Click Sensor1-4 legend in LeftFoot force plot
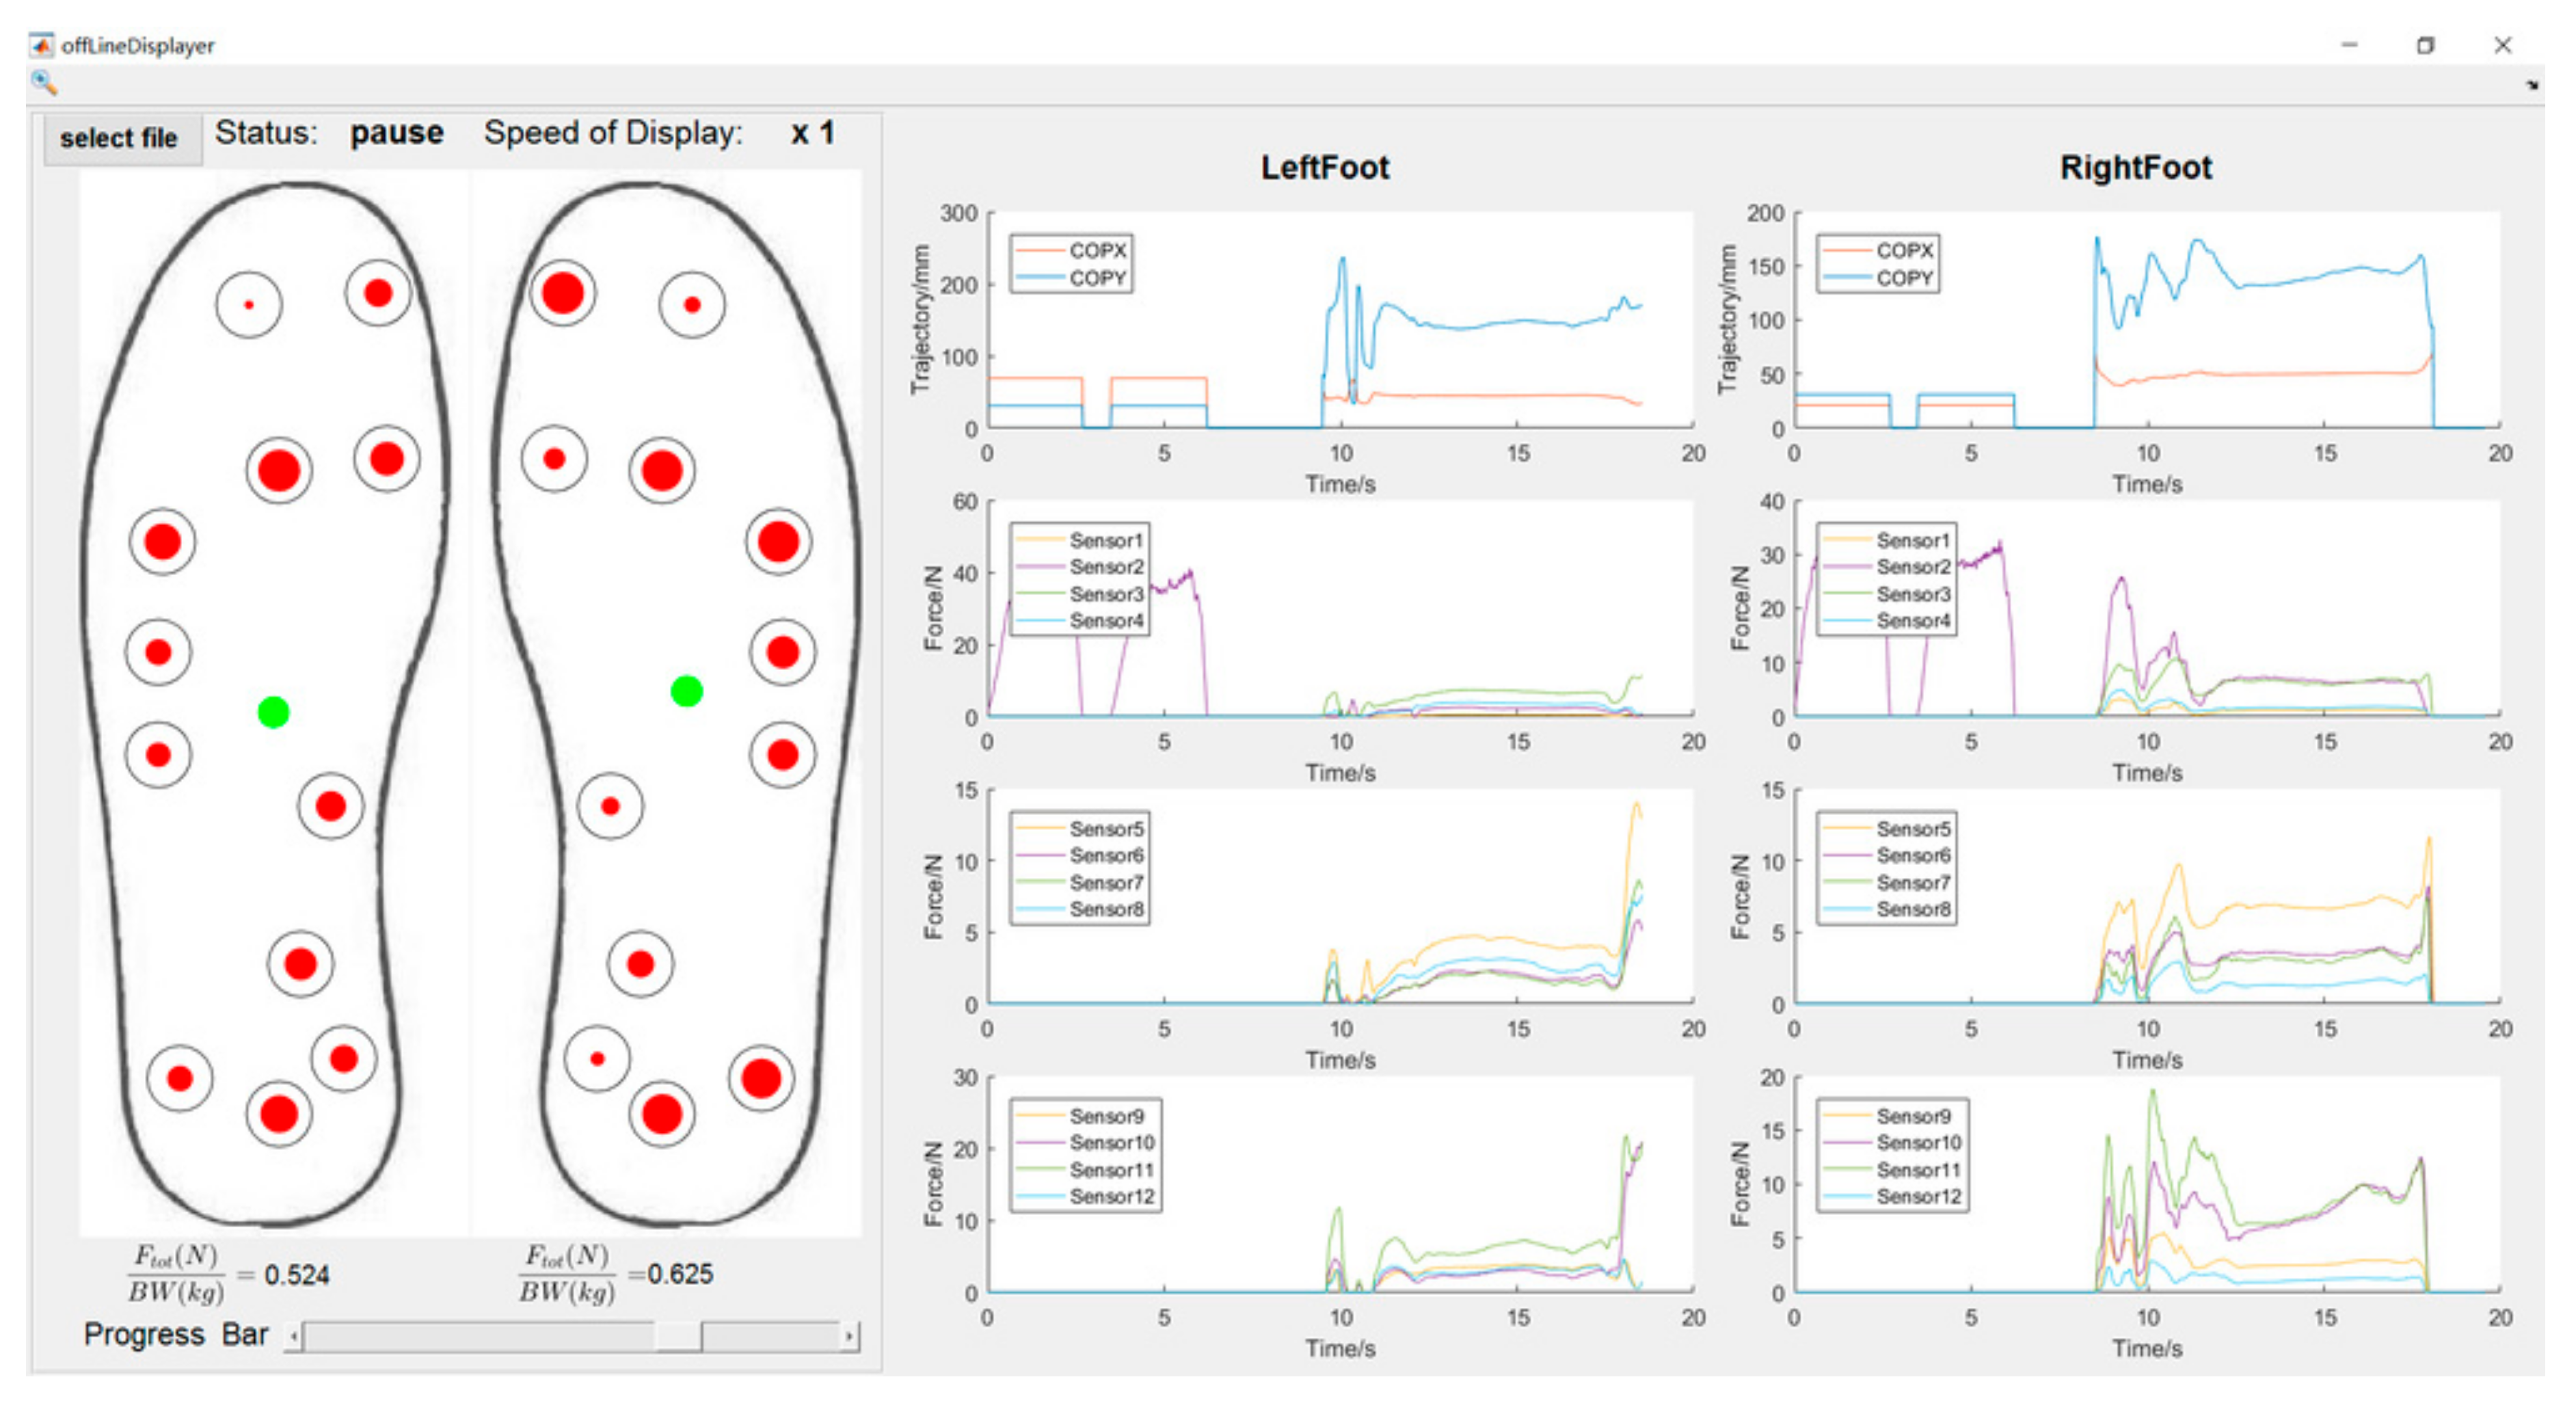This screenshot has width=2576, height=1401. 1079,580
